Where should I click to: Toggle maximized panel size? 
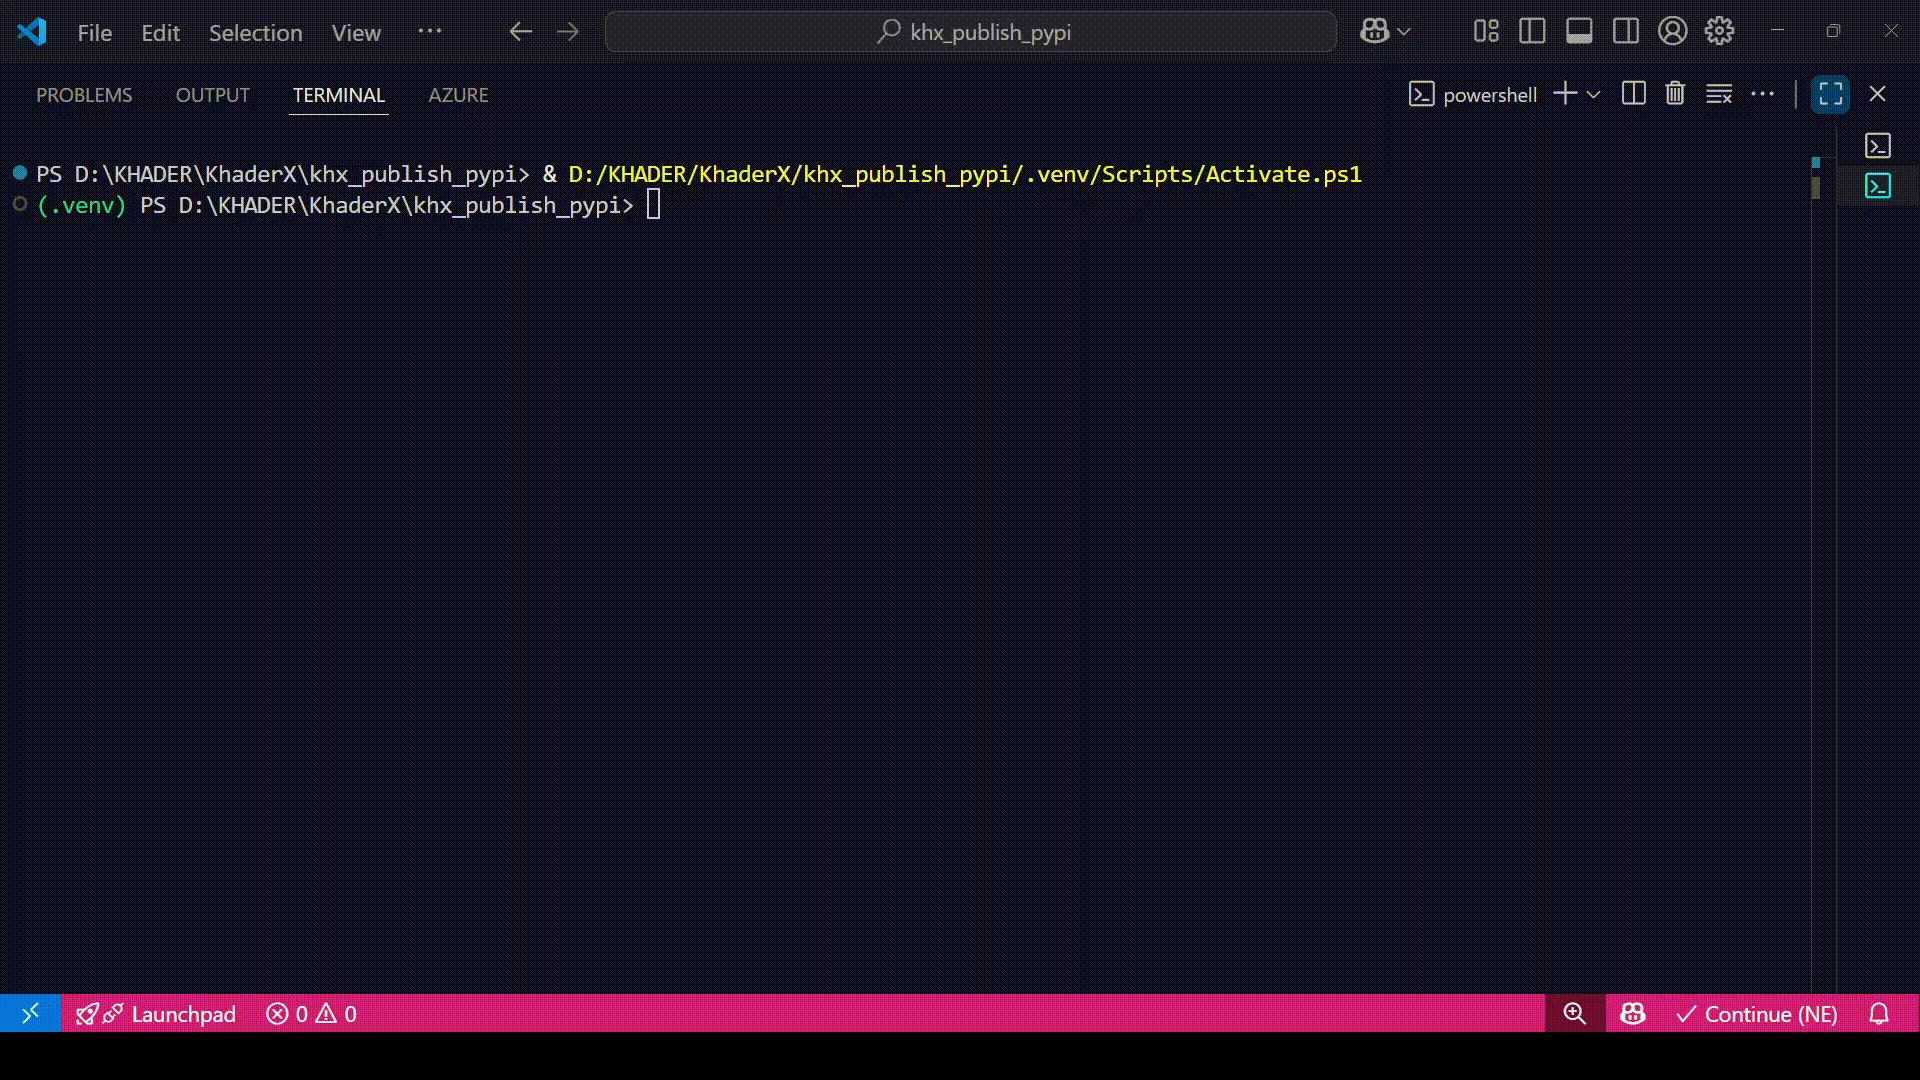[x=1831, y=94]
